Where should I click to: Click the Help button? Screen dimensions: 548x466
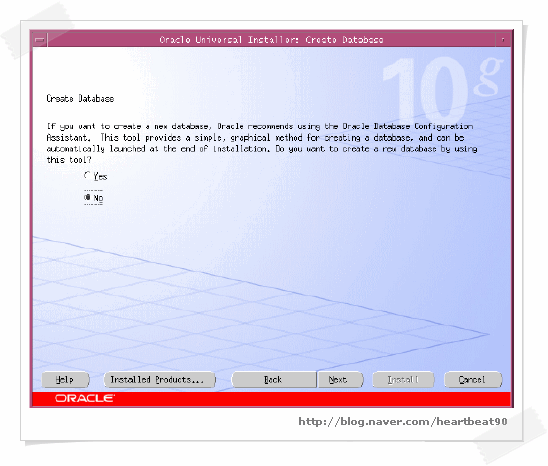point(65,380)
